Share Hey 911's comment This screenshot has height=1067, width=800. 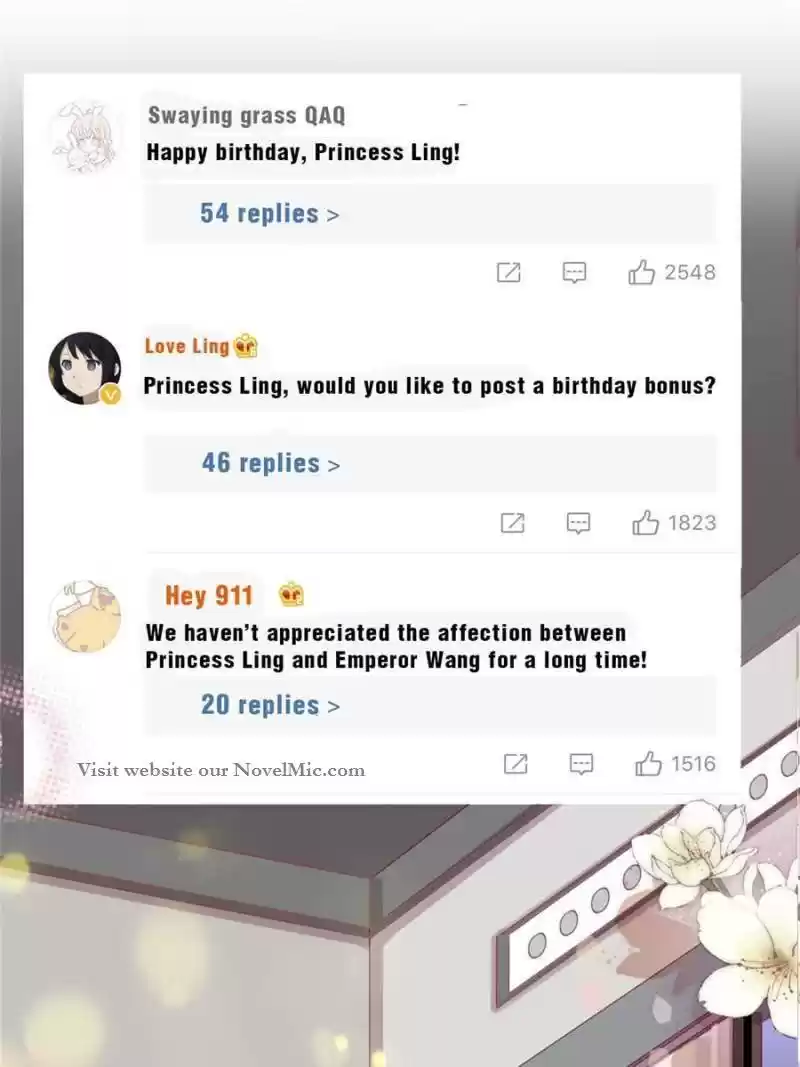pyautogui.click(x=515, y=764)
